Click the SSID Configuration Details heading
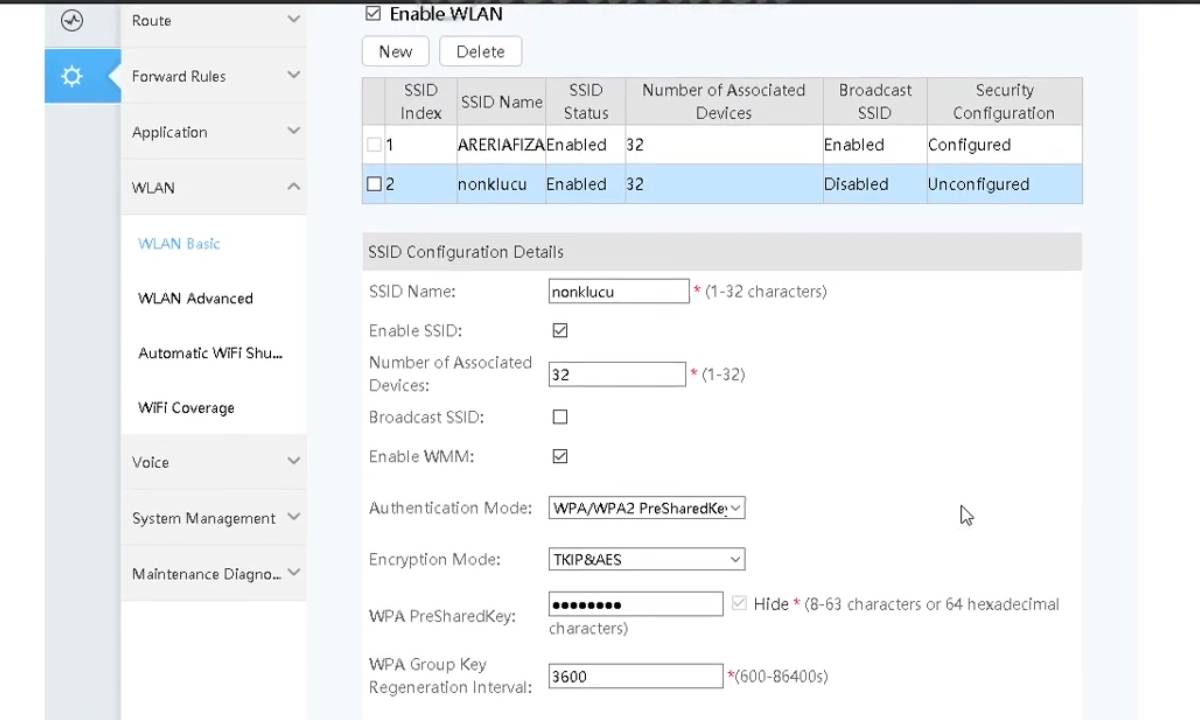 tap(465, 252)
